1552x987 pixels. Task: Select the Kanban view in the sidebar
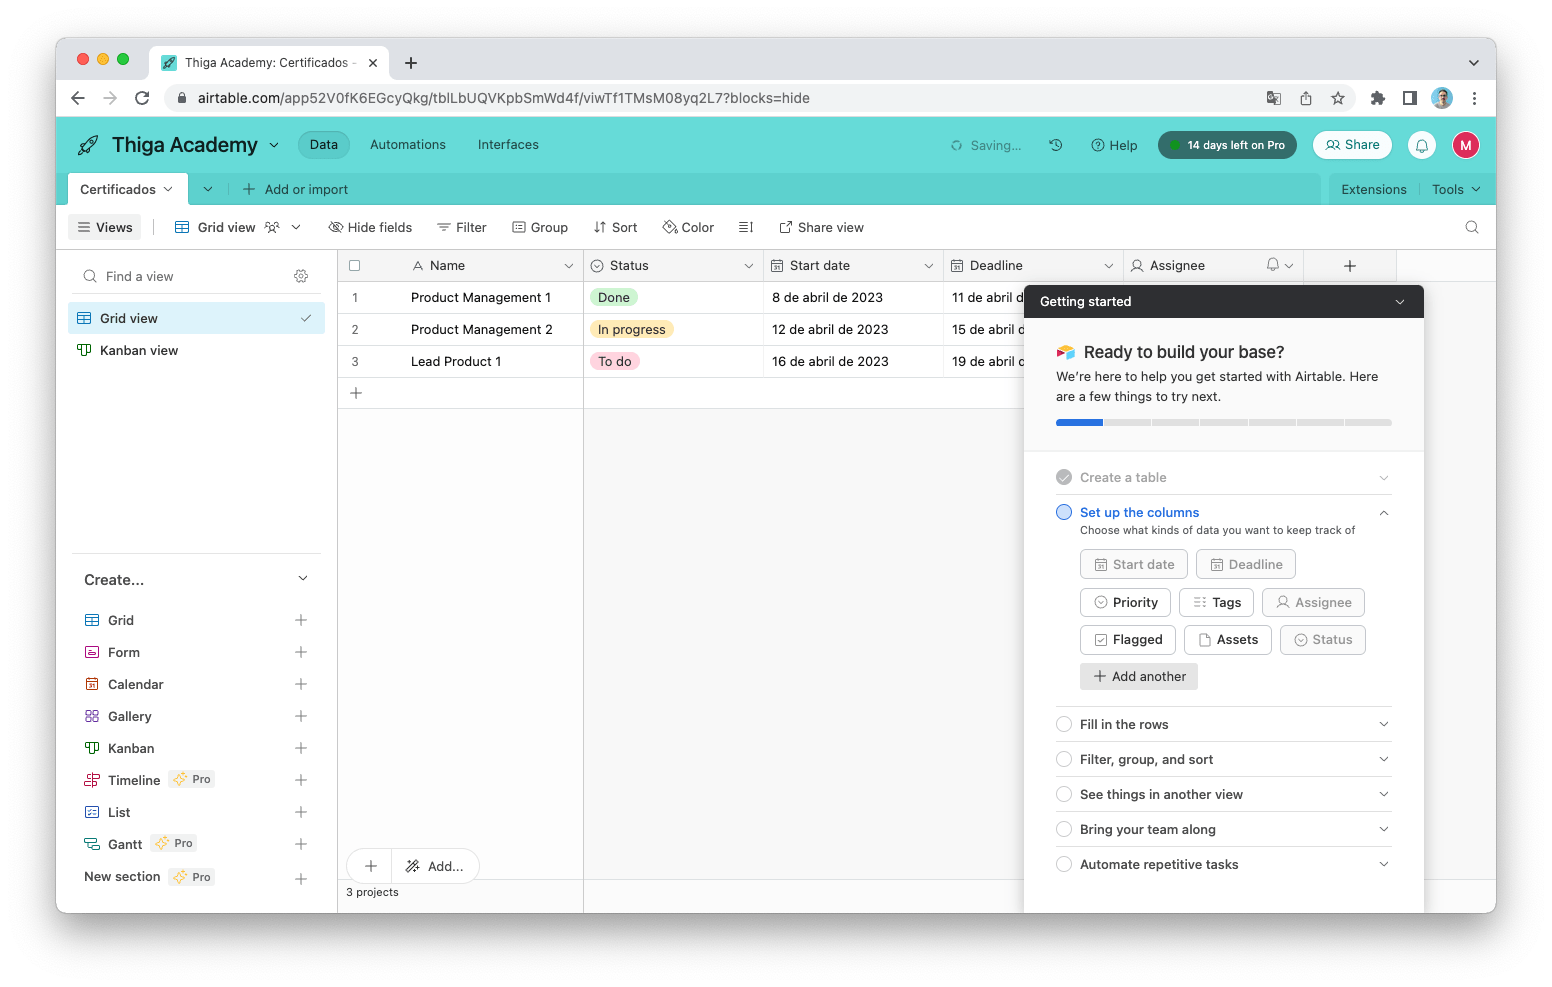click(138, 350)
